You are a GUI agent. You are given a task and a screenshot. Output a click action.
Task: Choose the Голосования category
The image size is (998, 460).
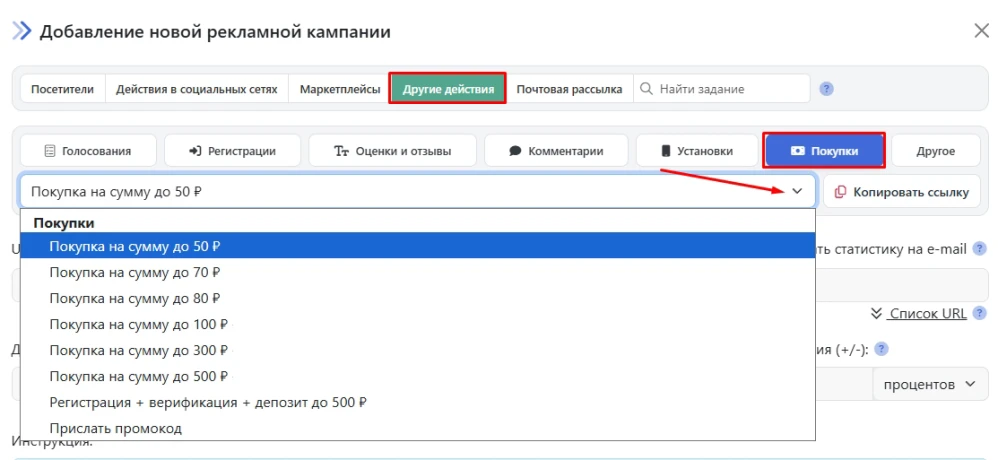[88, 151]
